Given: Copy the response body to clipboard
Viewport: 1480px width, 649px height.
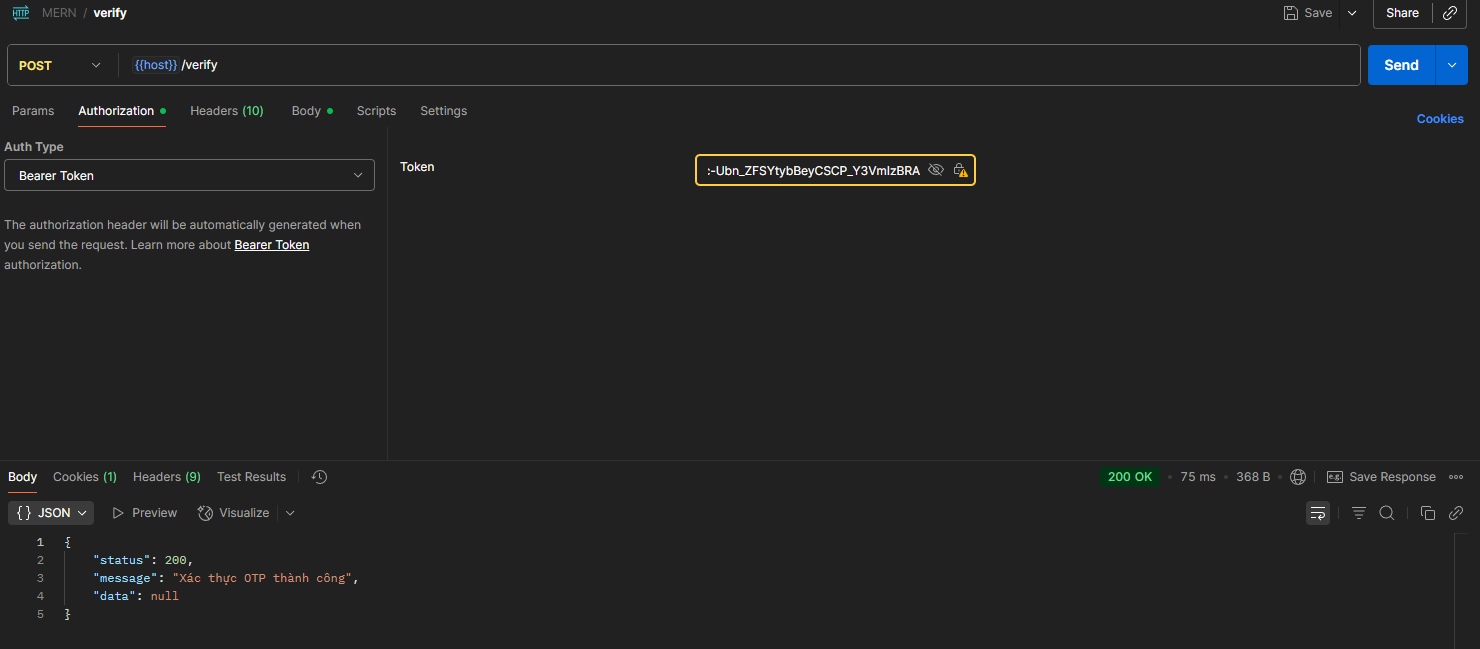Looking at the screenshot, I should [1428, 513].
